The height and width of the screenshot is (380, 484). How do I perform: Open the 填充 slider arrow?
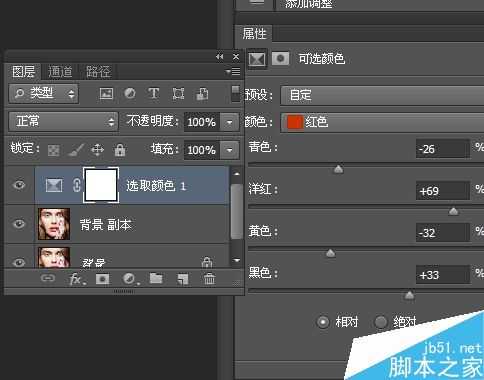pos(229,150)
